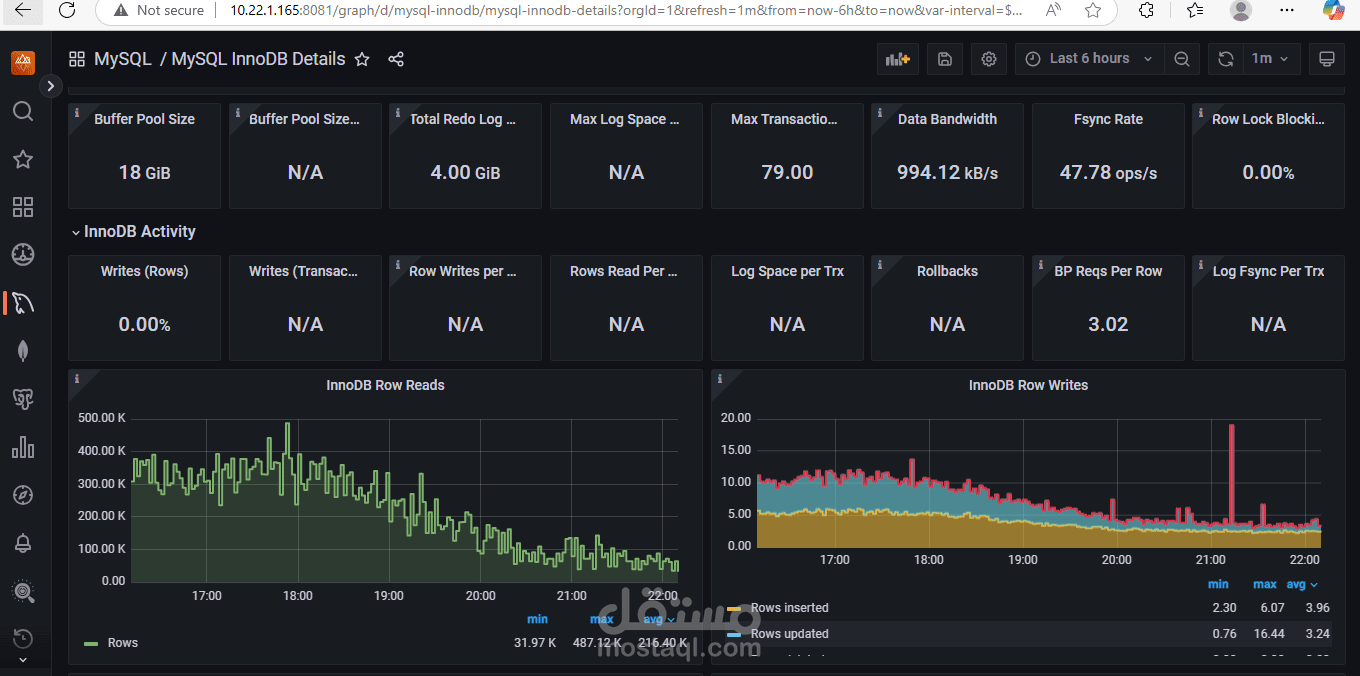Click the blue Rows updated color swatch
The height and width of the screenshot is (676, 1360).
[734, 634]
